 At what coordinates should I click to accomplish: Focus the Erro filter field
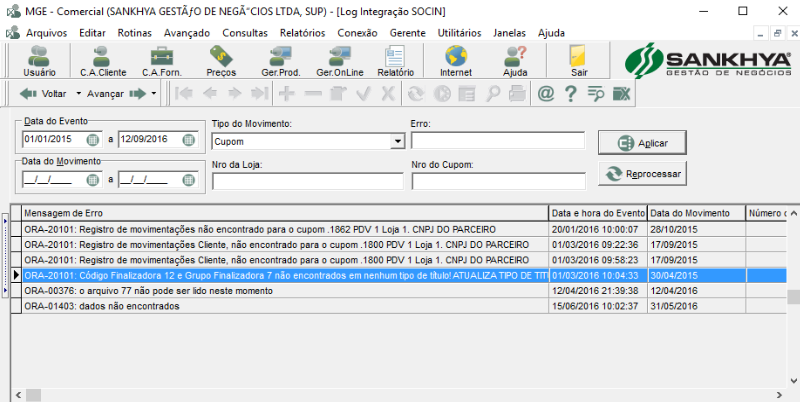pos(498,141)
